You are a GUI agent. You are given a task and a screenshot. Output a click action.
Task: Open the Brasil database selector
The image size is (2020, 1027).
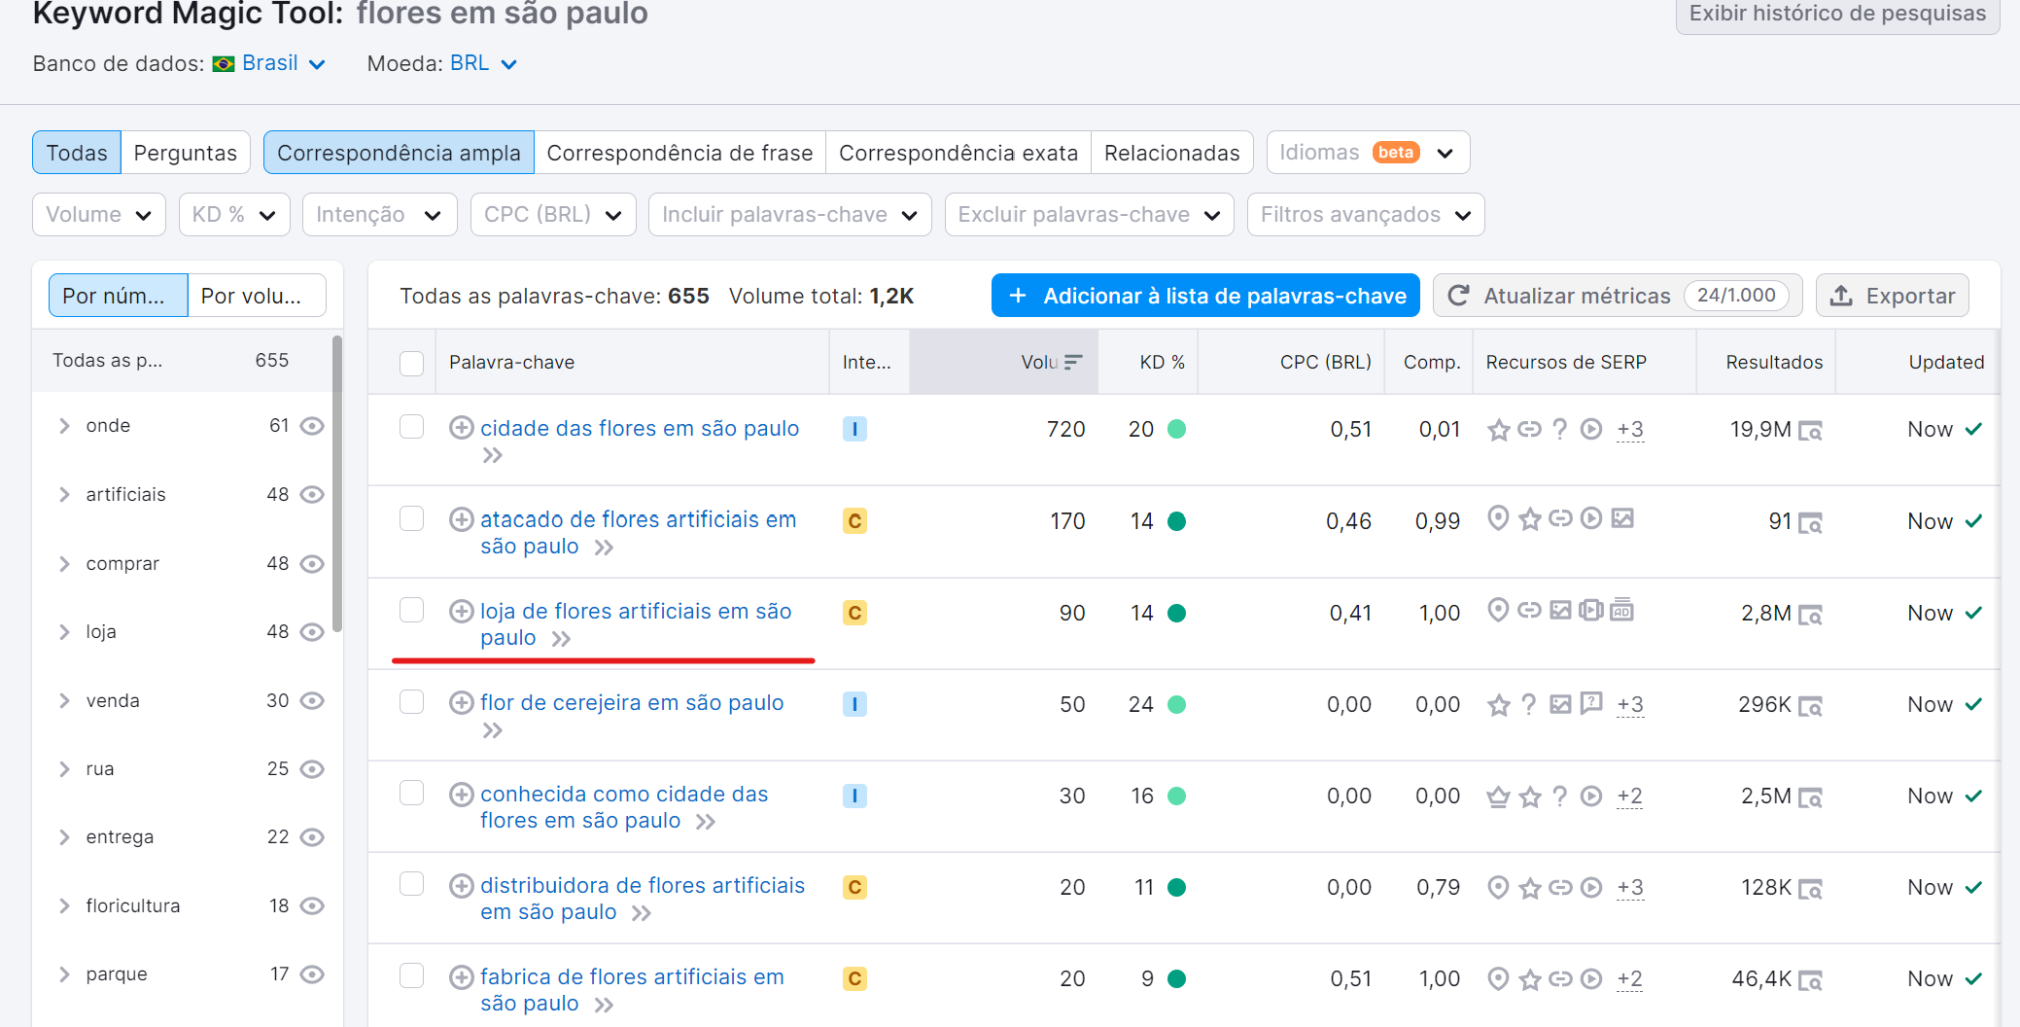pyautogui.click(x=270, y=63)
